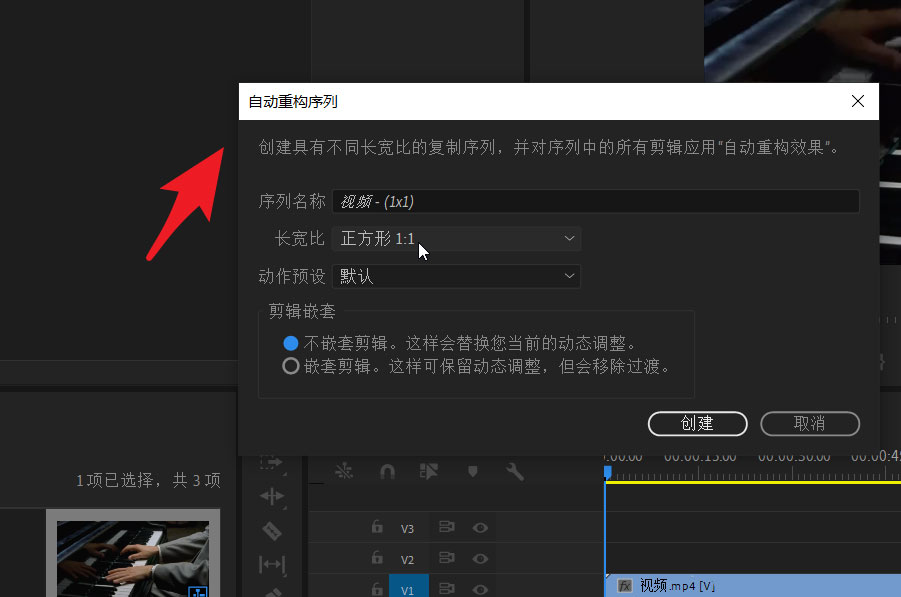901x597 pixels.
Task: Click the 创建 button
Action: point(697,423)
